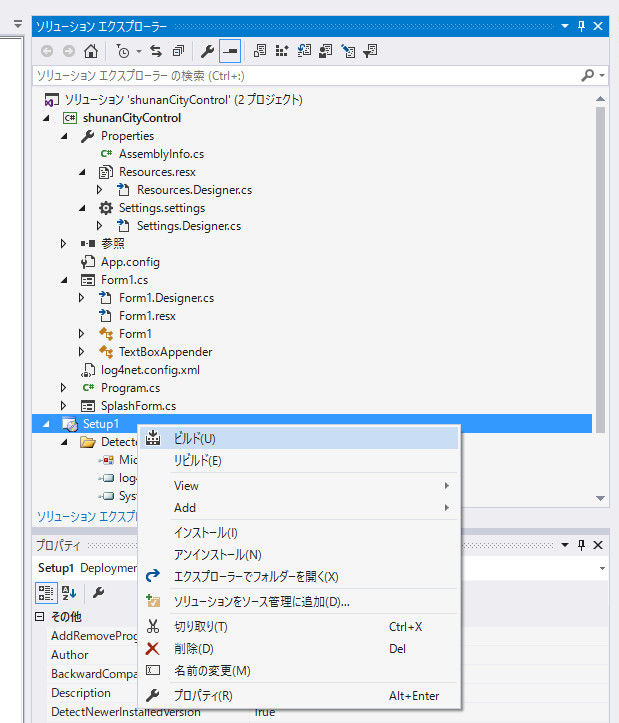Viewport: 619px width, 723px height.
Task: Open the Launch Conditions Editor icon
Action: [x=370, y=51]
